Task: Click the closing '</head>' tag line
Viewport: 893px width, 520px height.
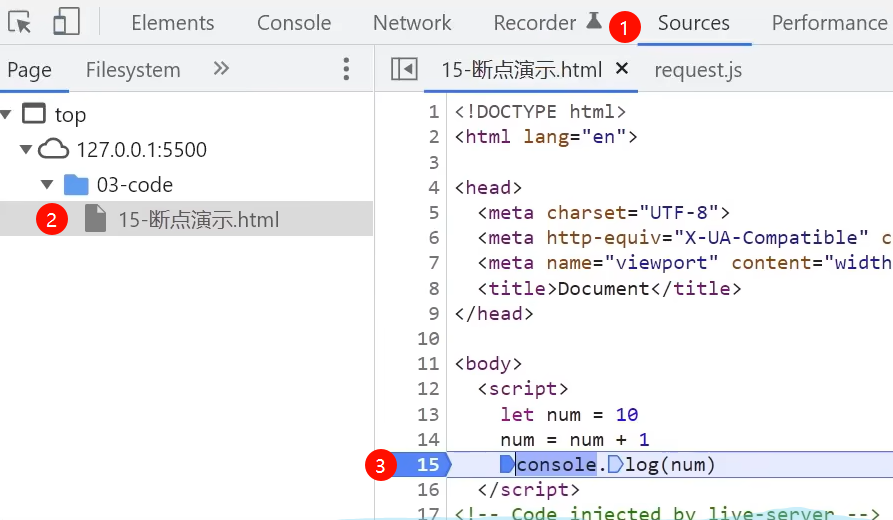Action: [494, 314]
